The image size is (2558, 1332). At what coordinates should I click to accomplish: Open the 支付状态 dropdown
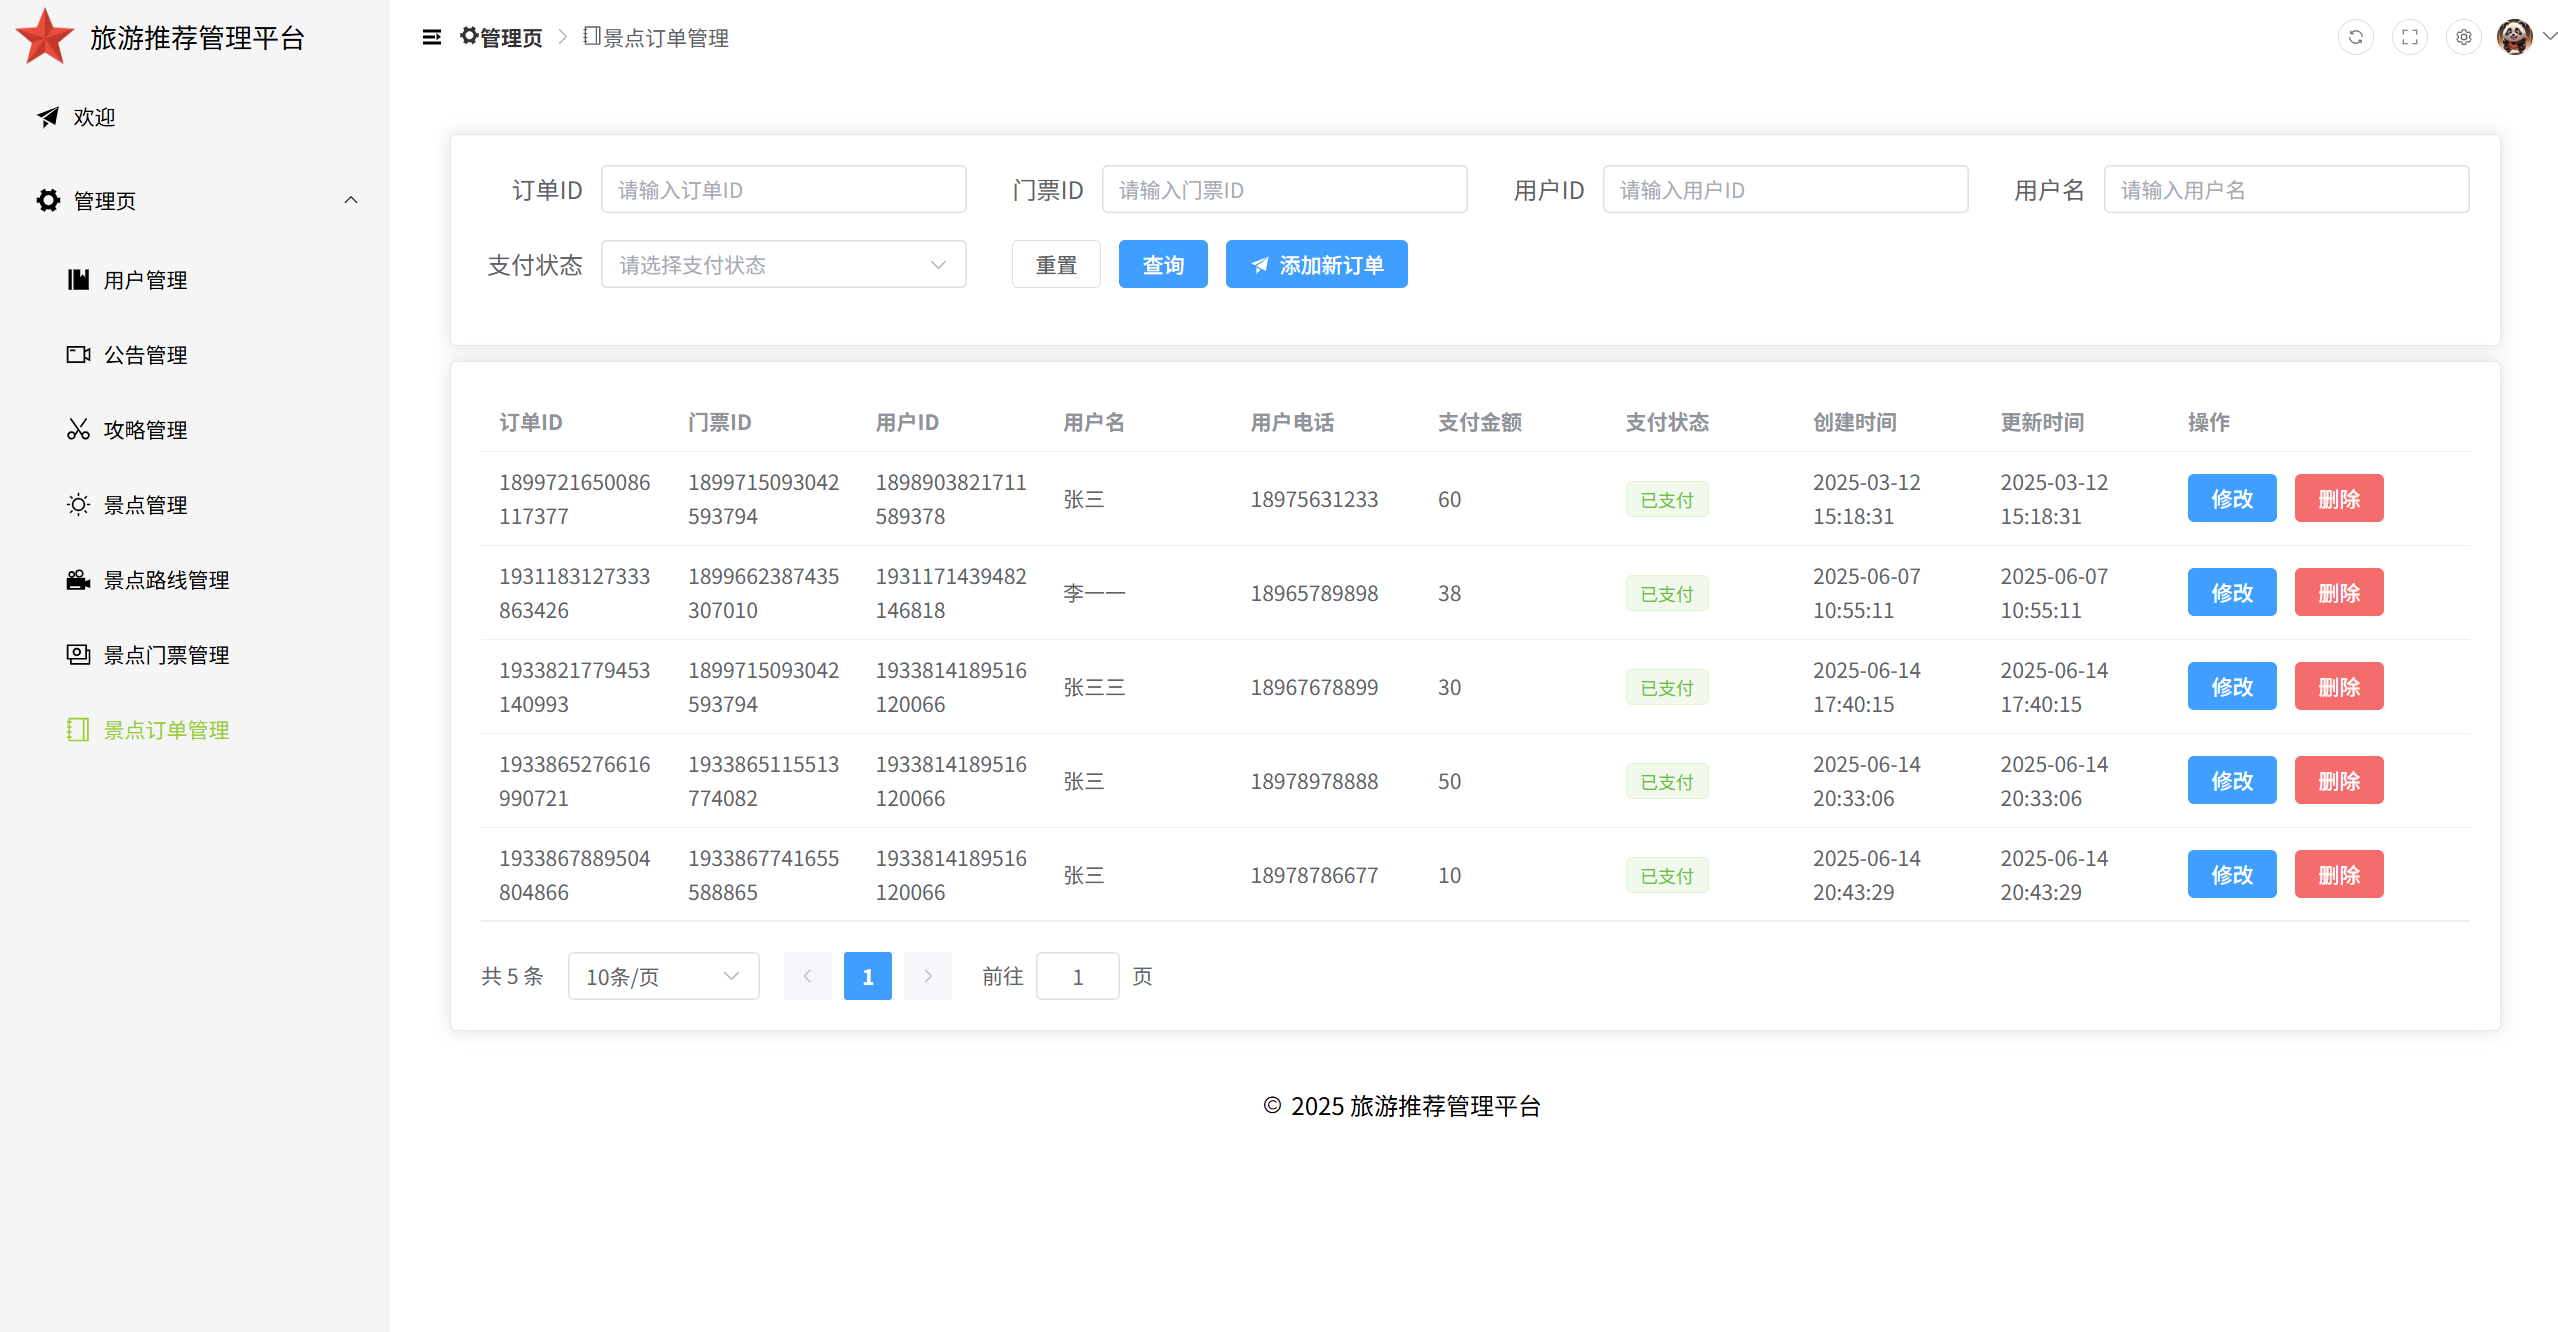coord(783,264)
